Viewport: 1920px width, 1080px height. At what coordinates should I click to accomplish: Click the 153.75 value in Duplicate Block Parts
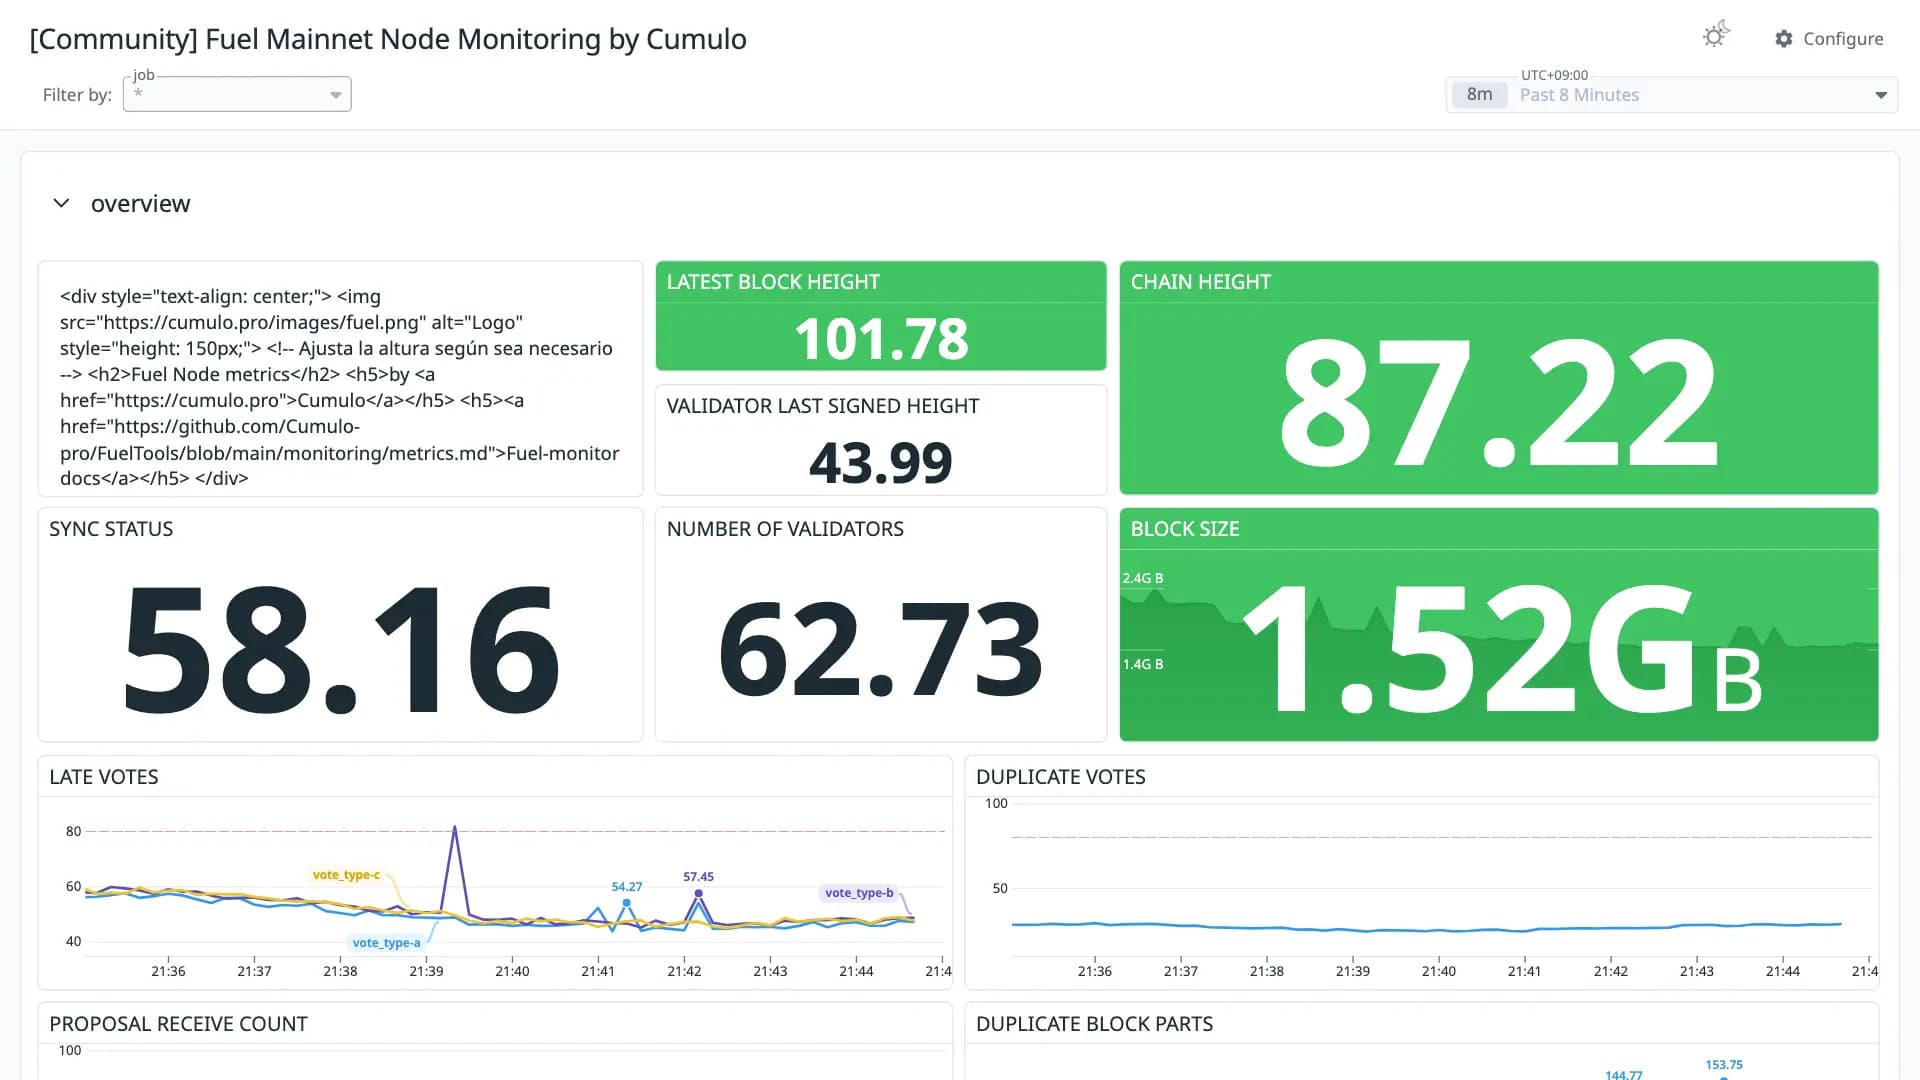pyautogui.click(x=1724, y=1065)
